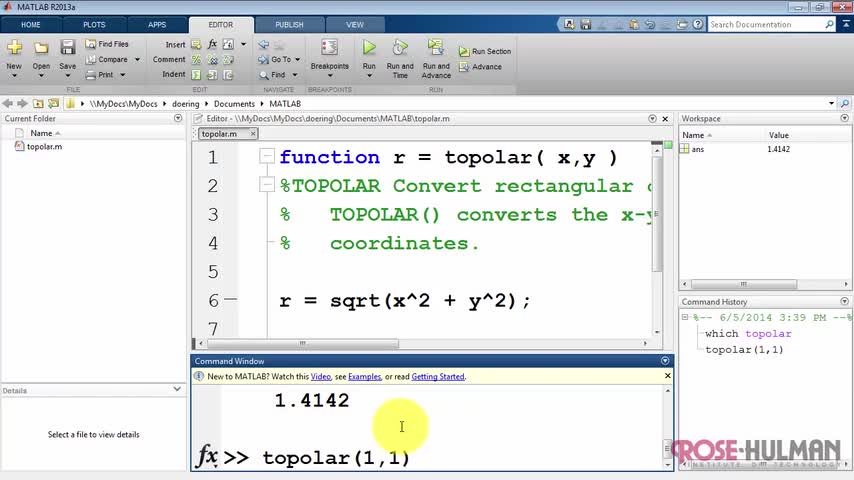
Task: Switch to the PLOTS ribbon tab
Action: click(x=94, y=25)
